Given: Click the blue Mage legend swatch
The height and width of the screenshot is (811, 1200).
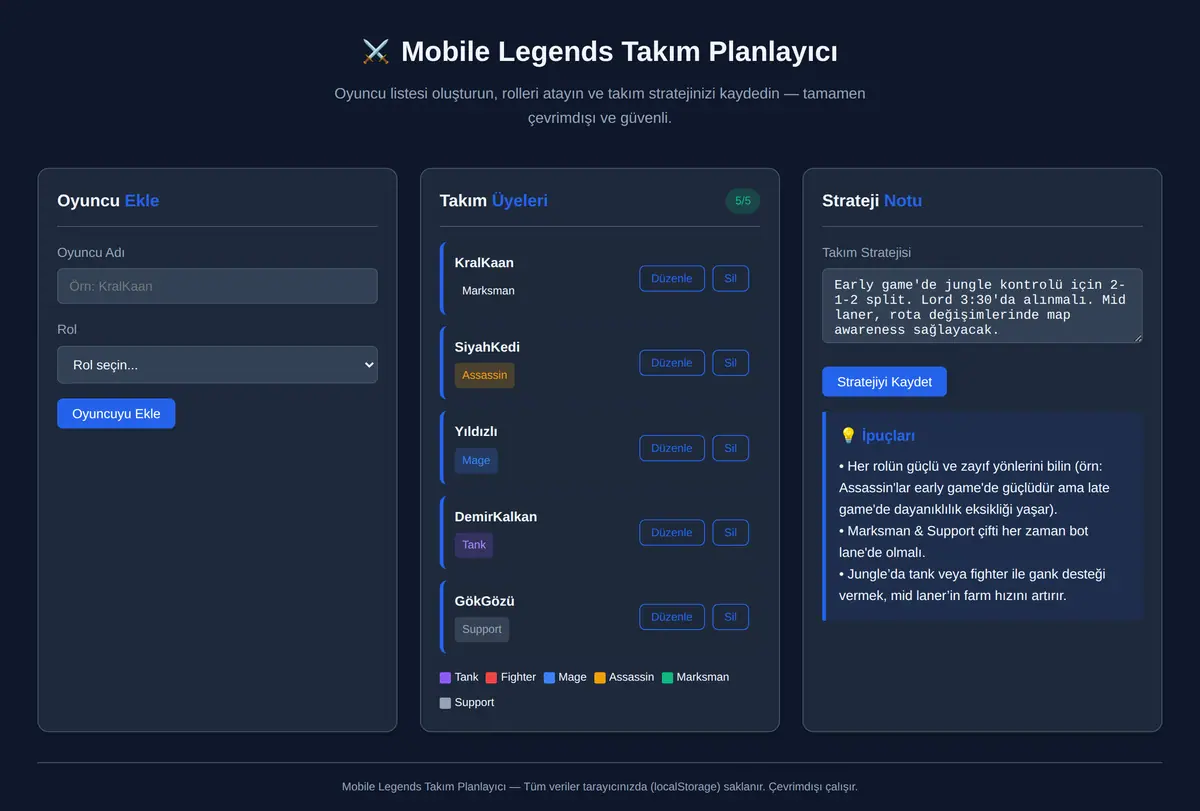Looking at the screenshot, I should click(549, 678).
